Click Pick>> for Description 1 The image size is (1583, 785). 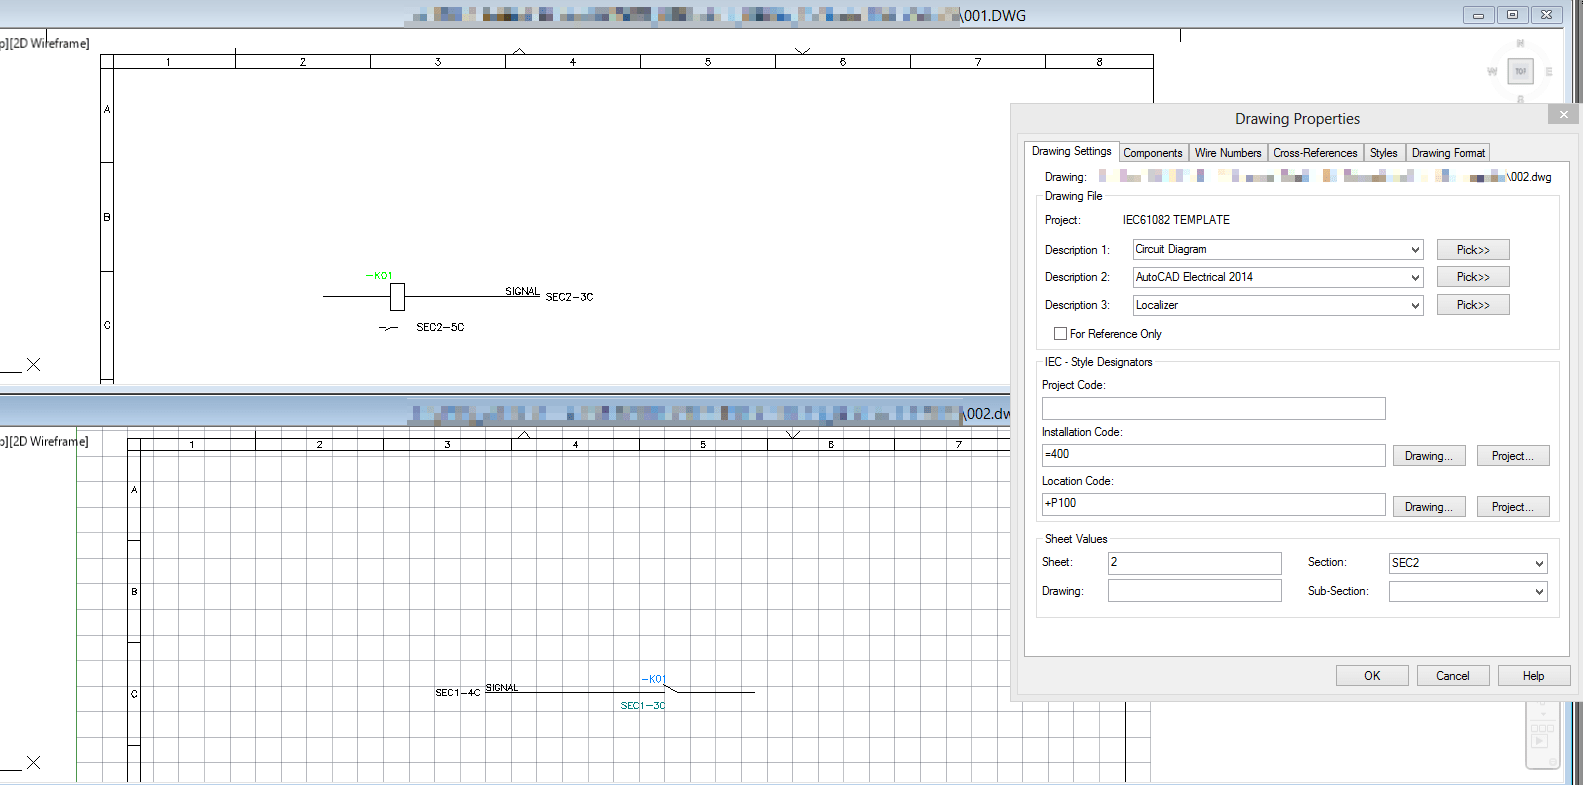(x=1473, y=250)
